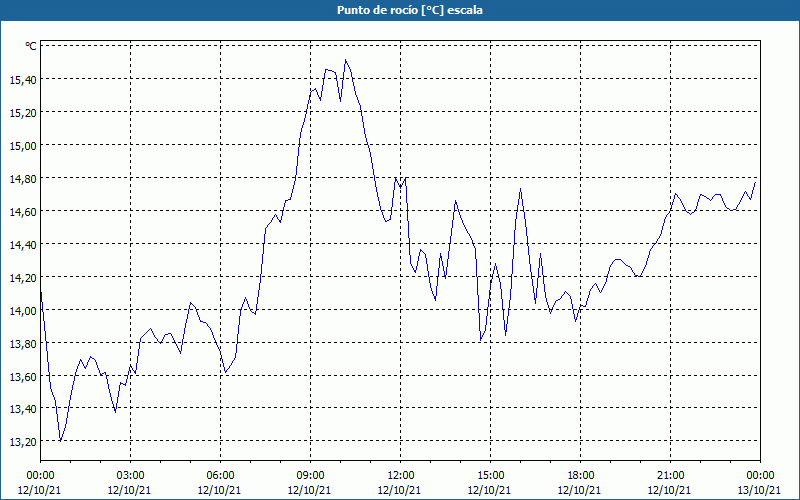The image size is (800, 500).
Task: Click the 13/10/21 date label
Action: [759, 490]
